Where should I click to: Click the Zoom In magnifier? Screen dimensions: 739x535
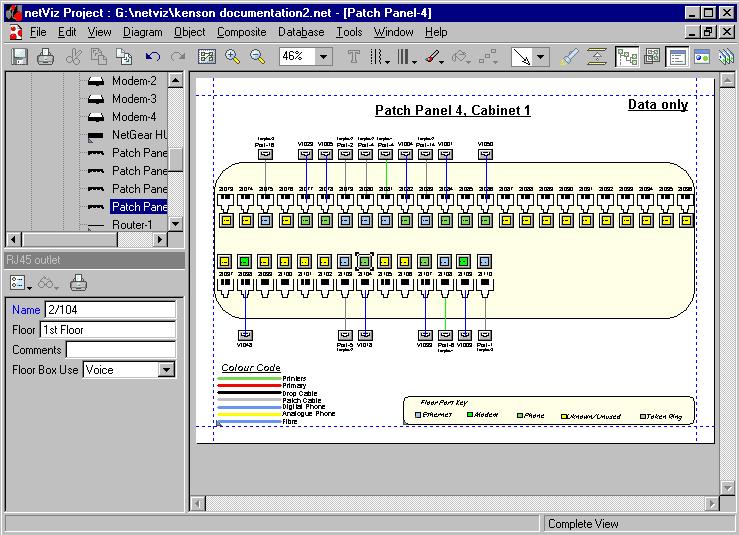232,57
